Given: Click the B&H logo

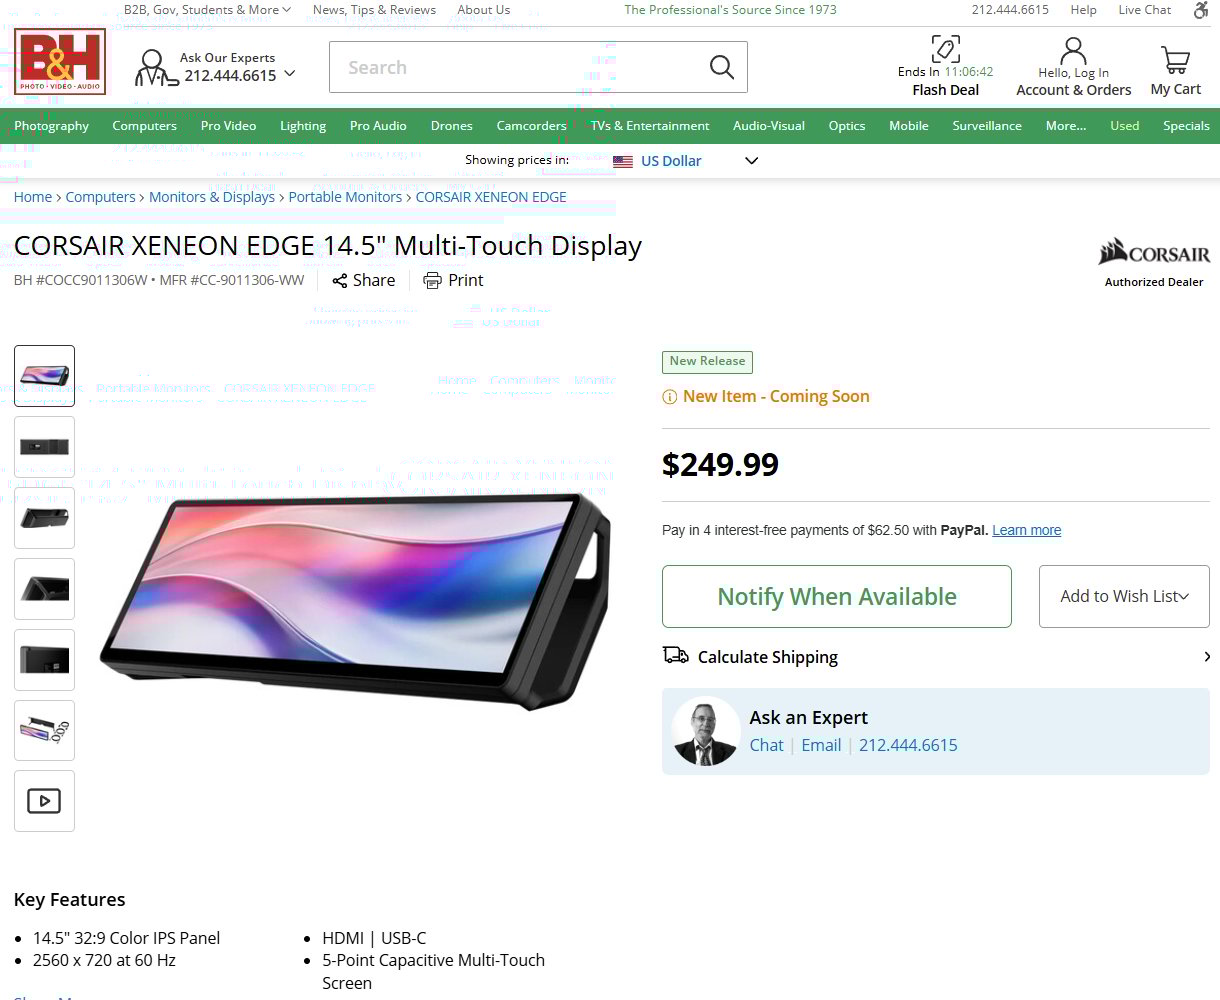Looking at the screenshot, I should [60, 62].
